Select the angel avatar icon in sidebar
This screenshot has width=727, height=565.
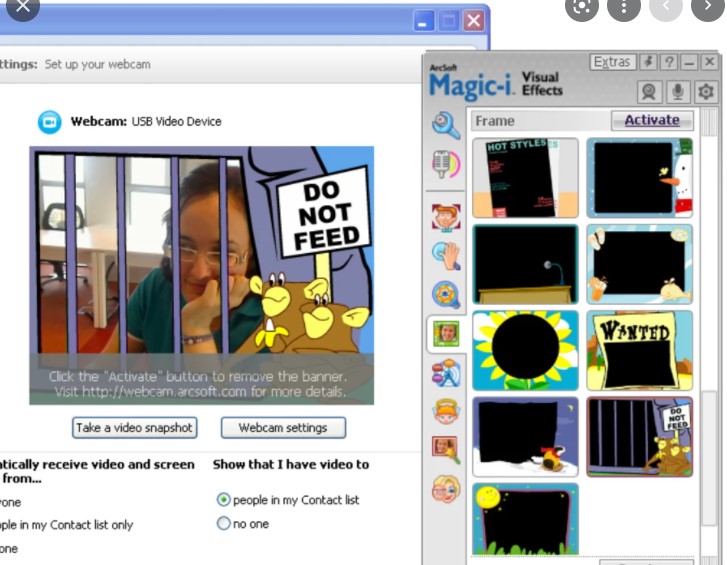(x=446, y=411)
